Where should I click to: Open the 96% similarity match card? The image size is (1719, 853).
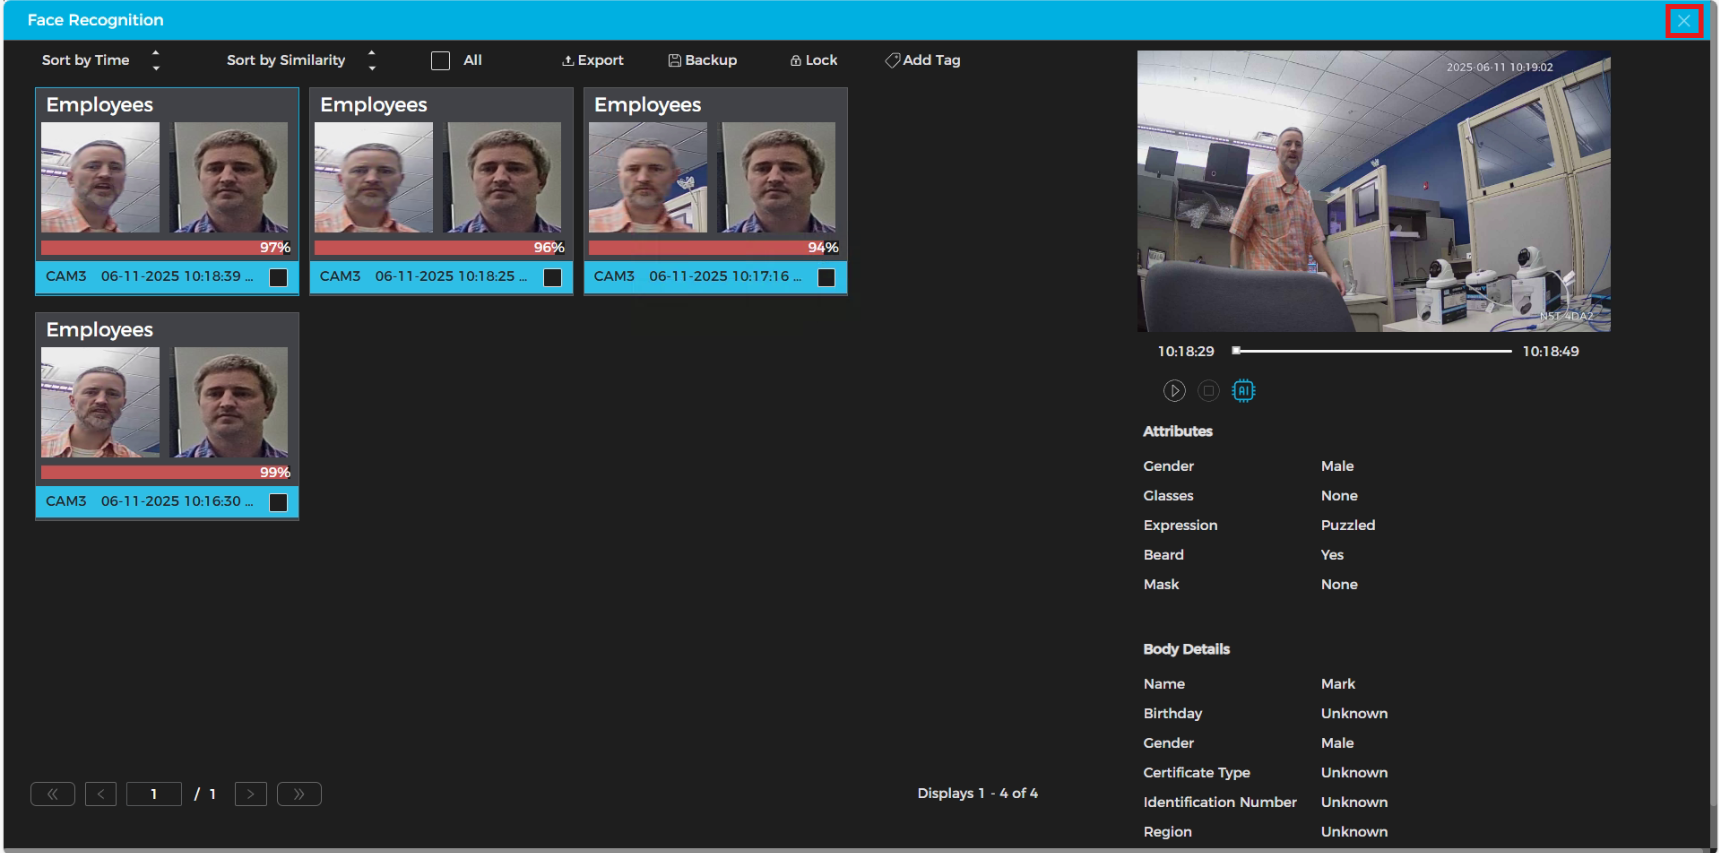(x=441, y=180)
